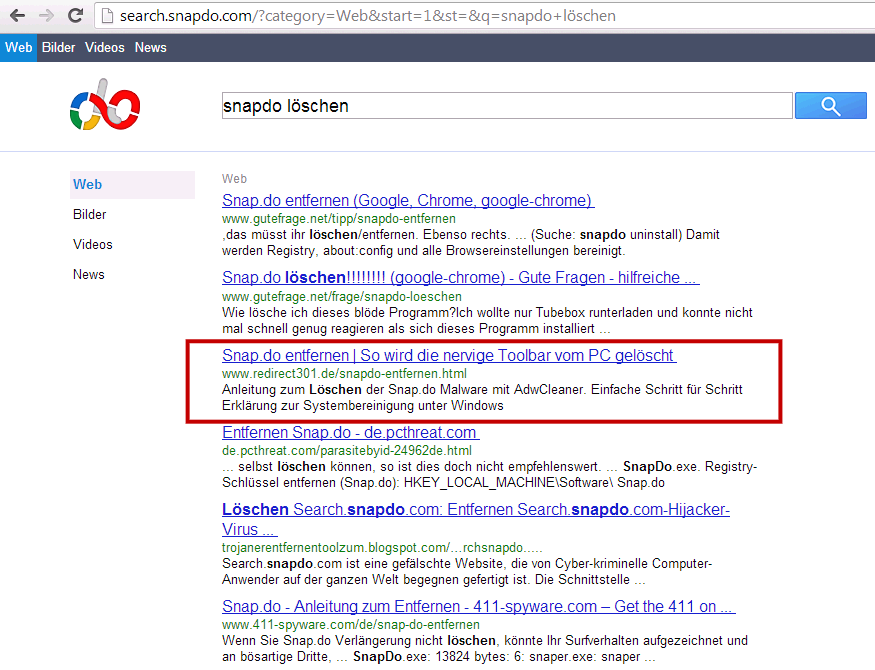Choose Bilder in the left sidebar

[89, 214]
